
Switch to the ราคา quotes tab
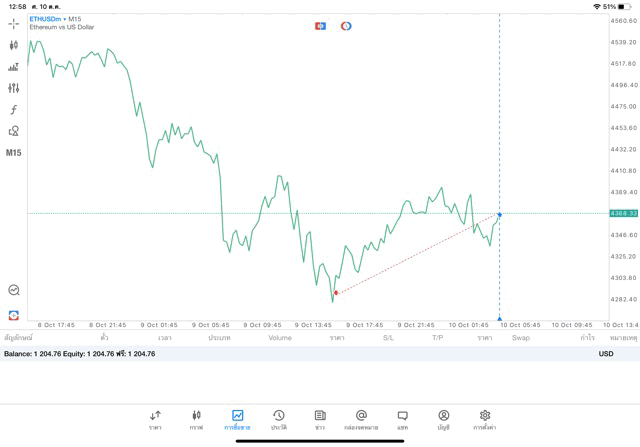click(155, 419)
